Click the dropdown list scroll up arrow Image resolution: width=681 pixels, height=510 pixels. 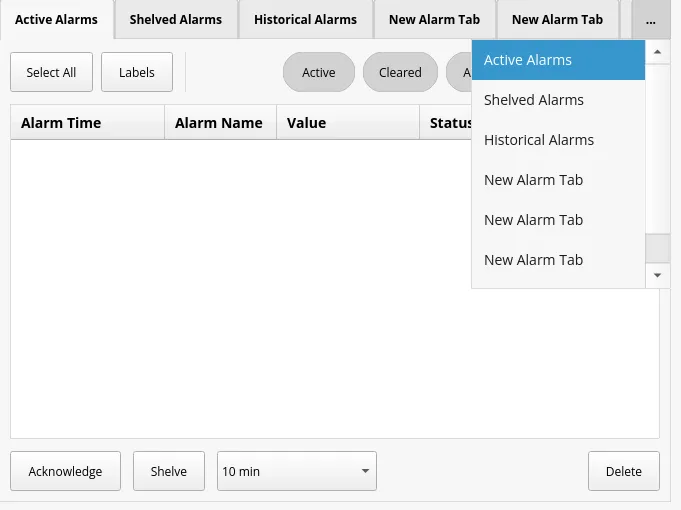(657, 51)
